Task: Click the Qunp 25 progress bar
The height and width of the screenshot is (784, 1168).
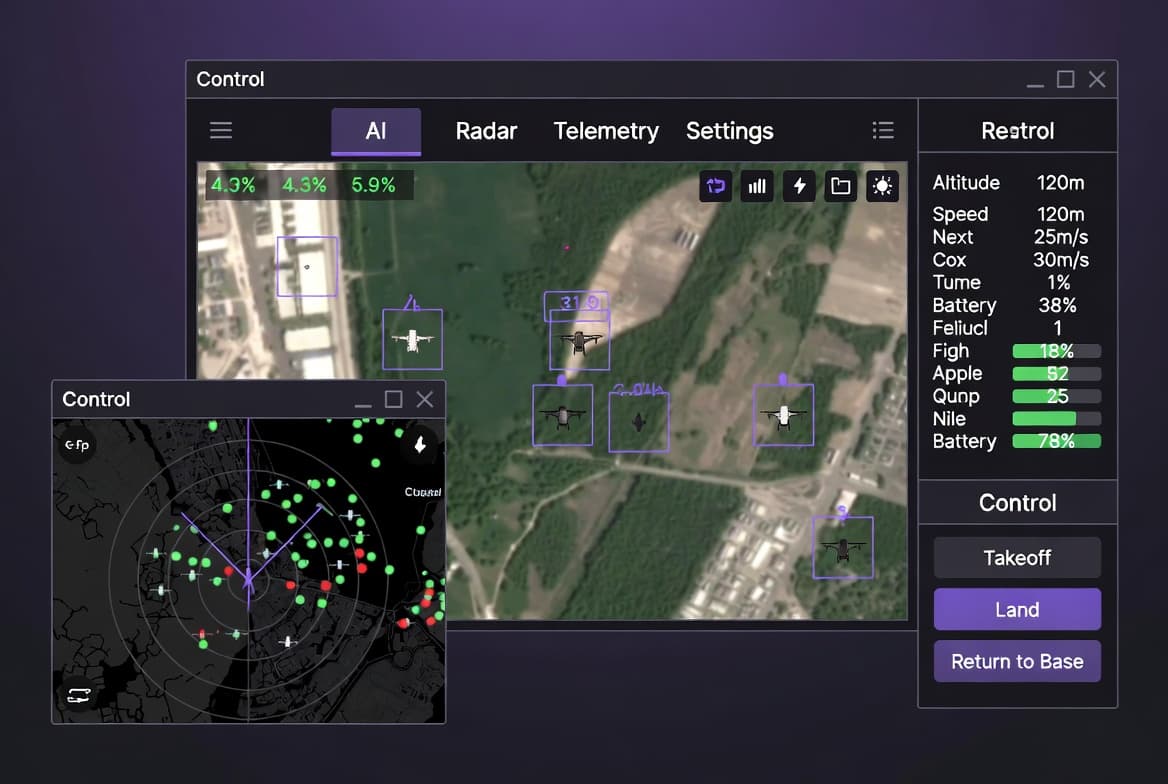Action: [1056, 396]
